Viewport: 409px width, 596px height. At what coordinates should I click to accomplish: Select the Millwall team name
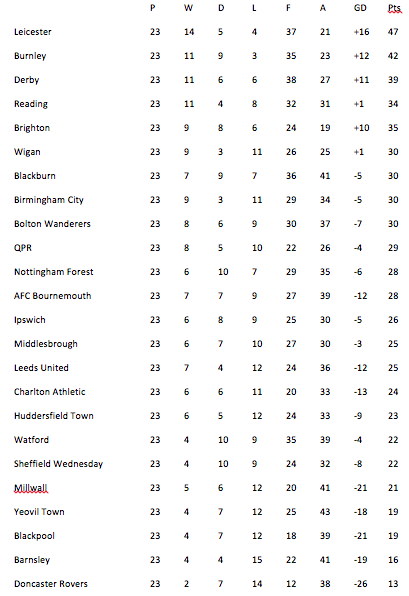pyautogui.click(x=31, y=488)
